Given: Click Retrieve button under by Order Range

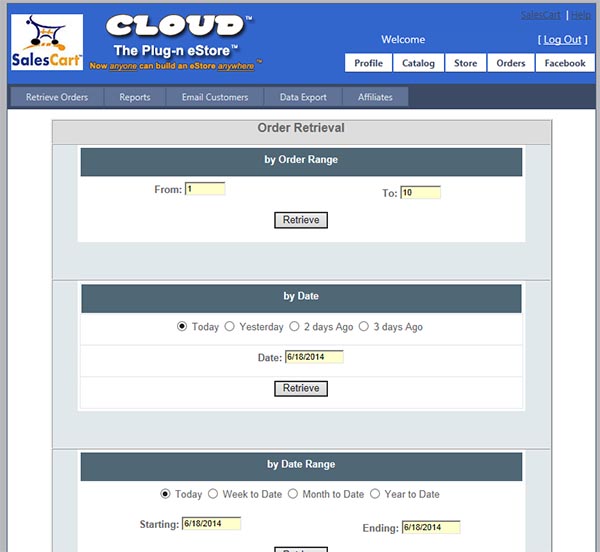Looking at the screenshot, I should [x=301, y=220].
